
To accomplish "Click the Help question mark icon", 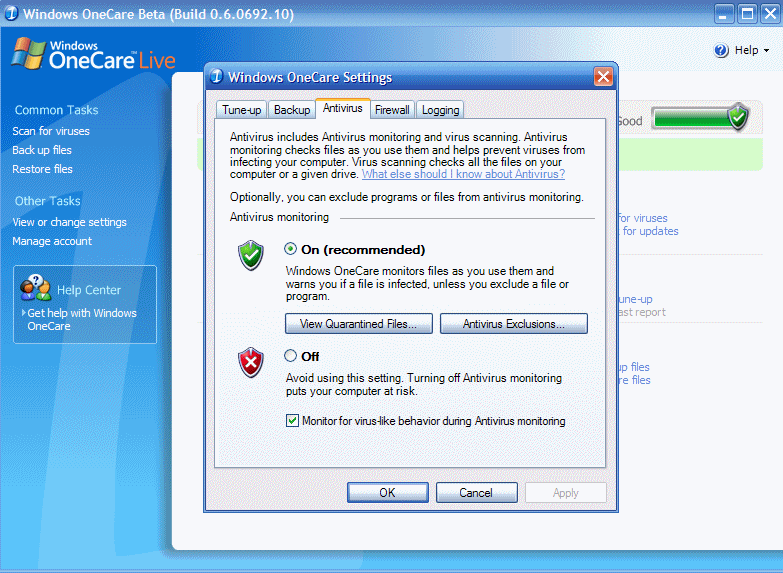I will (721, 50).
